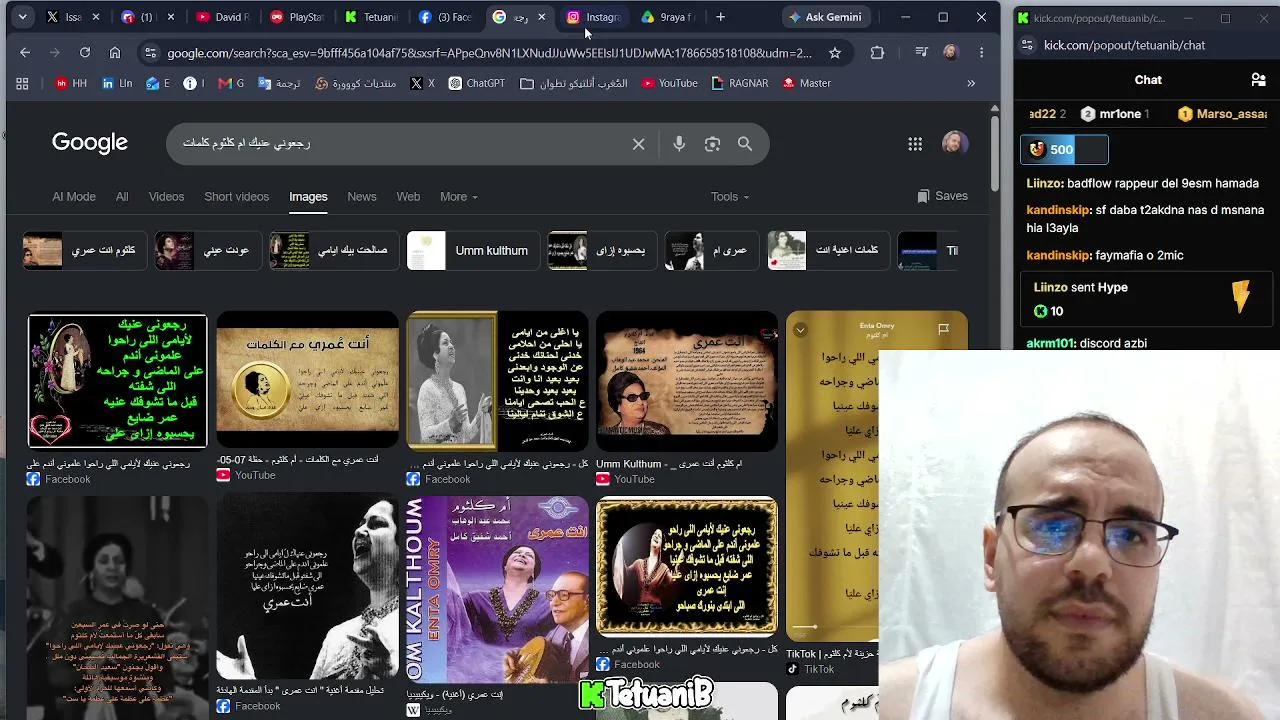This screenshot has height=720, width=1280.
Task: Expand the More search filters
Action: (x=459, y=197)
